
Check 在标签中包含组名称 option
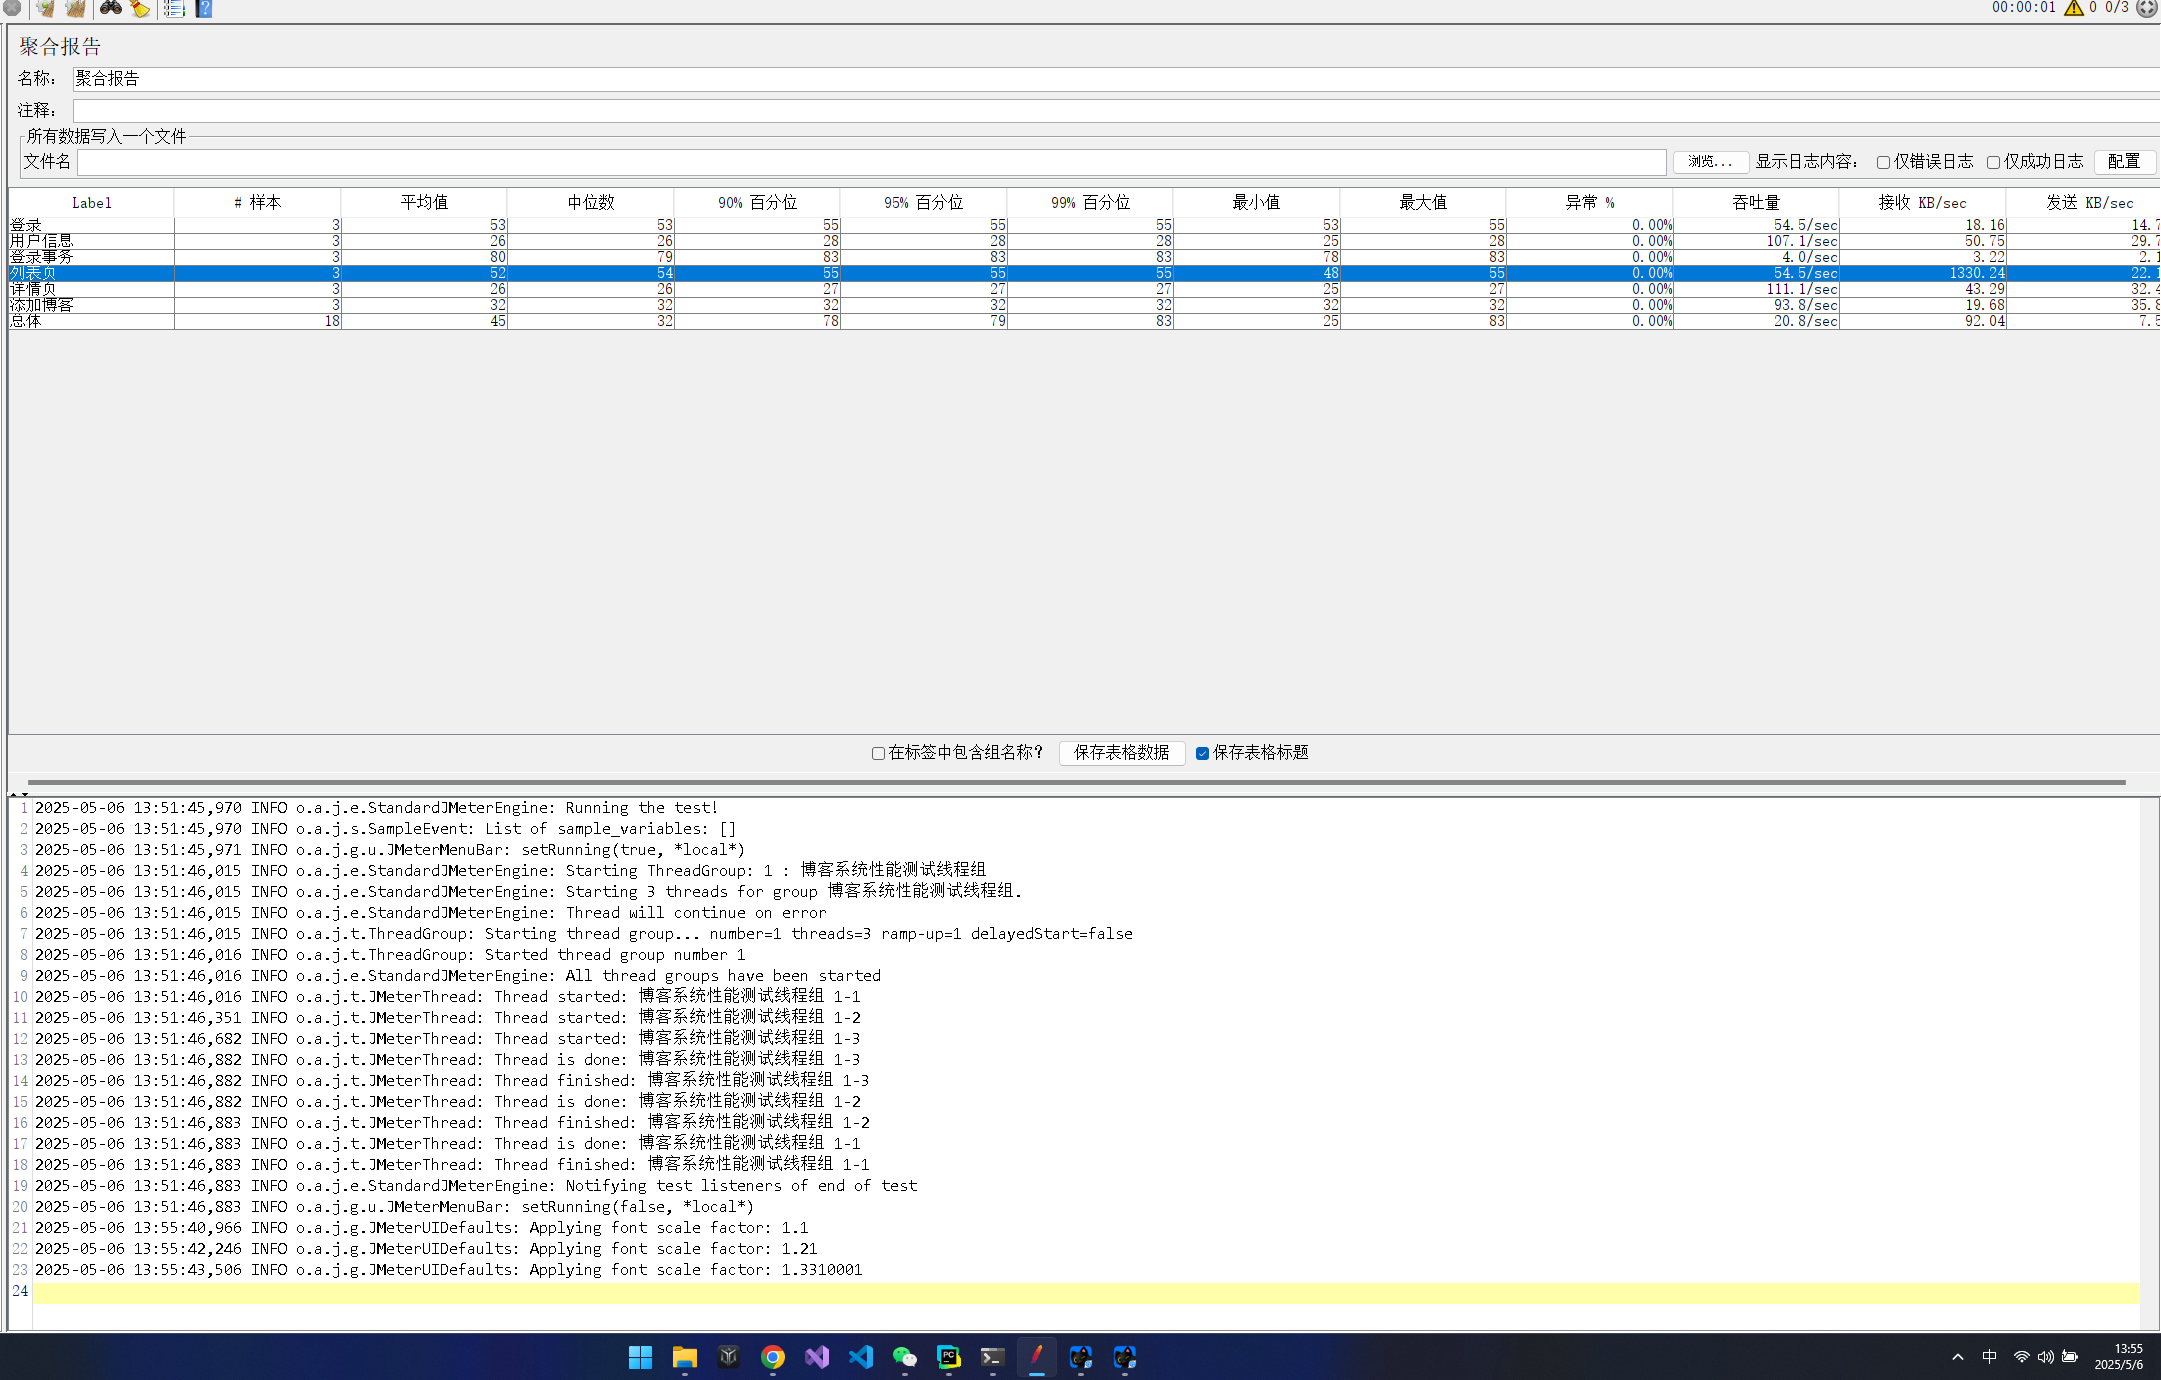click(877, 753)
